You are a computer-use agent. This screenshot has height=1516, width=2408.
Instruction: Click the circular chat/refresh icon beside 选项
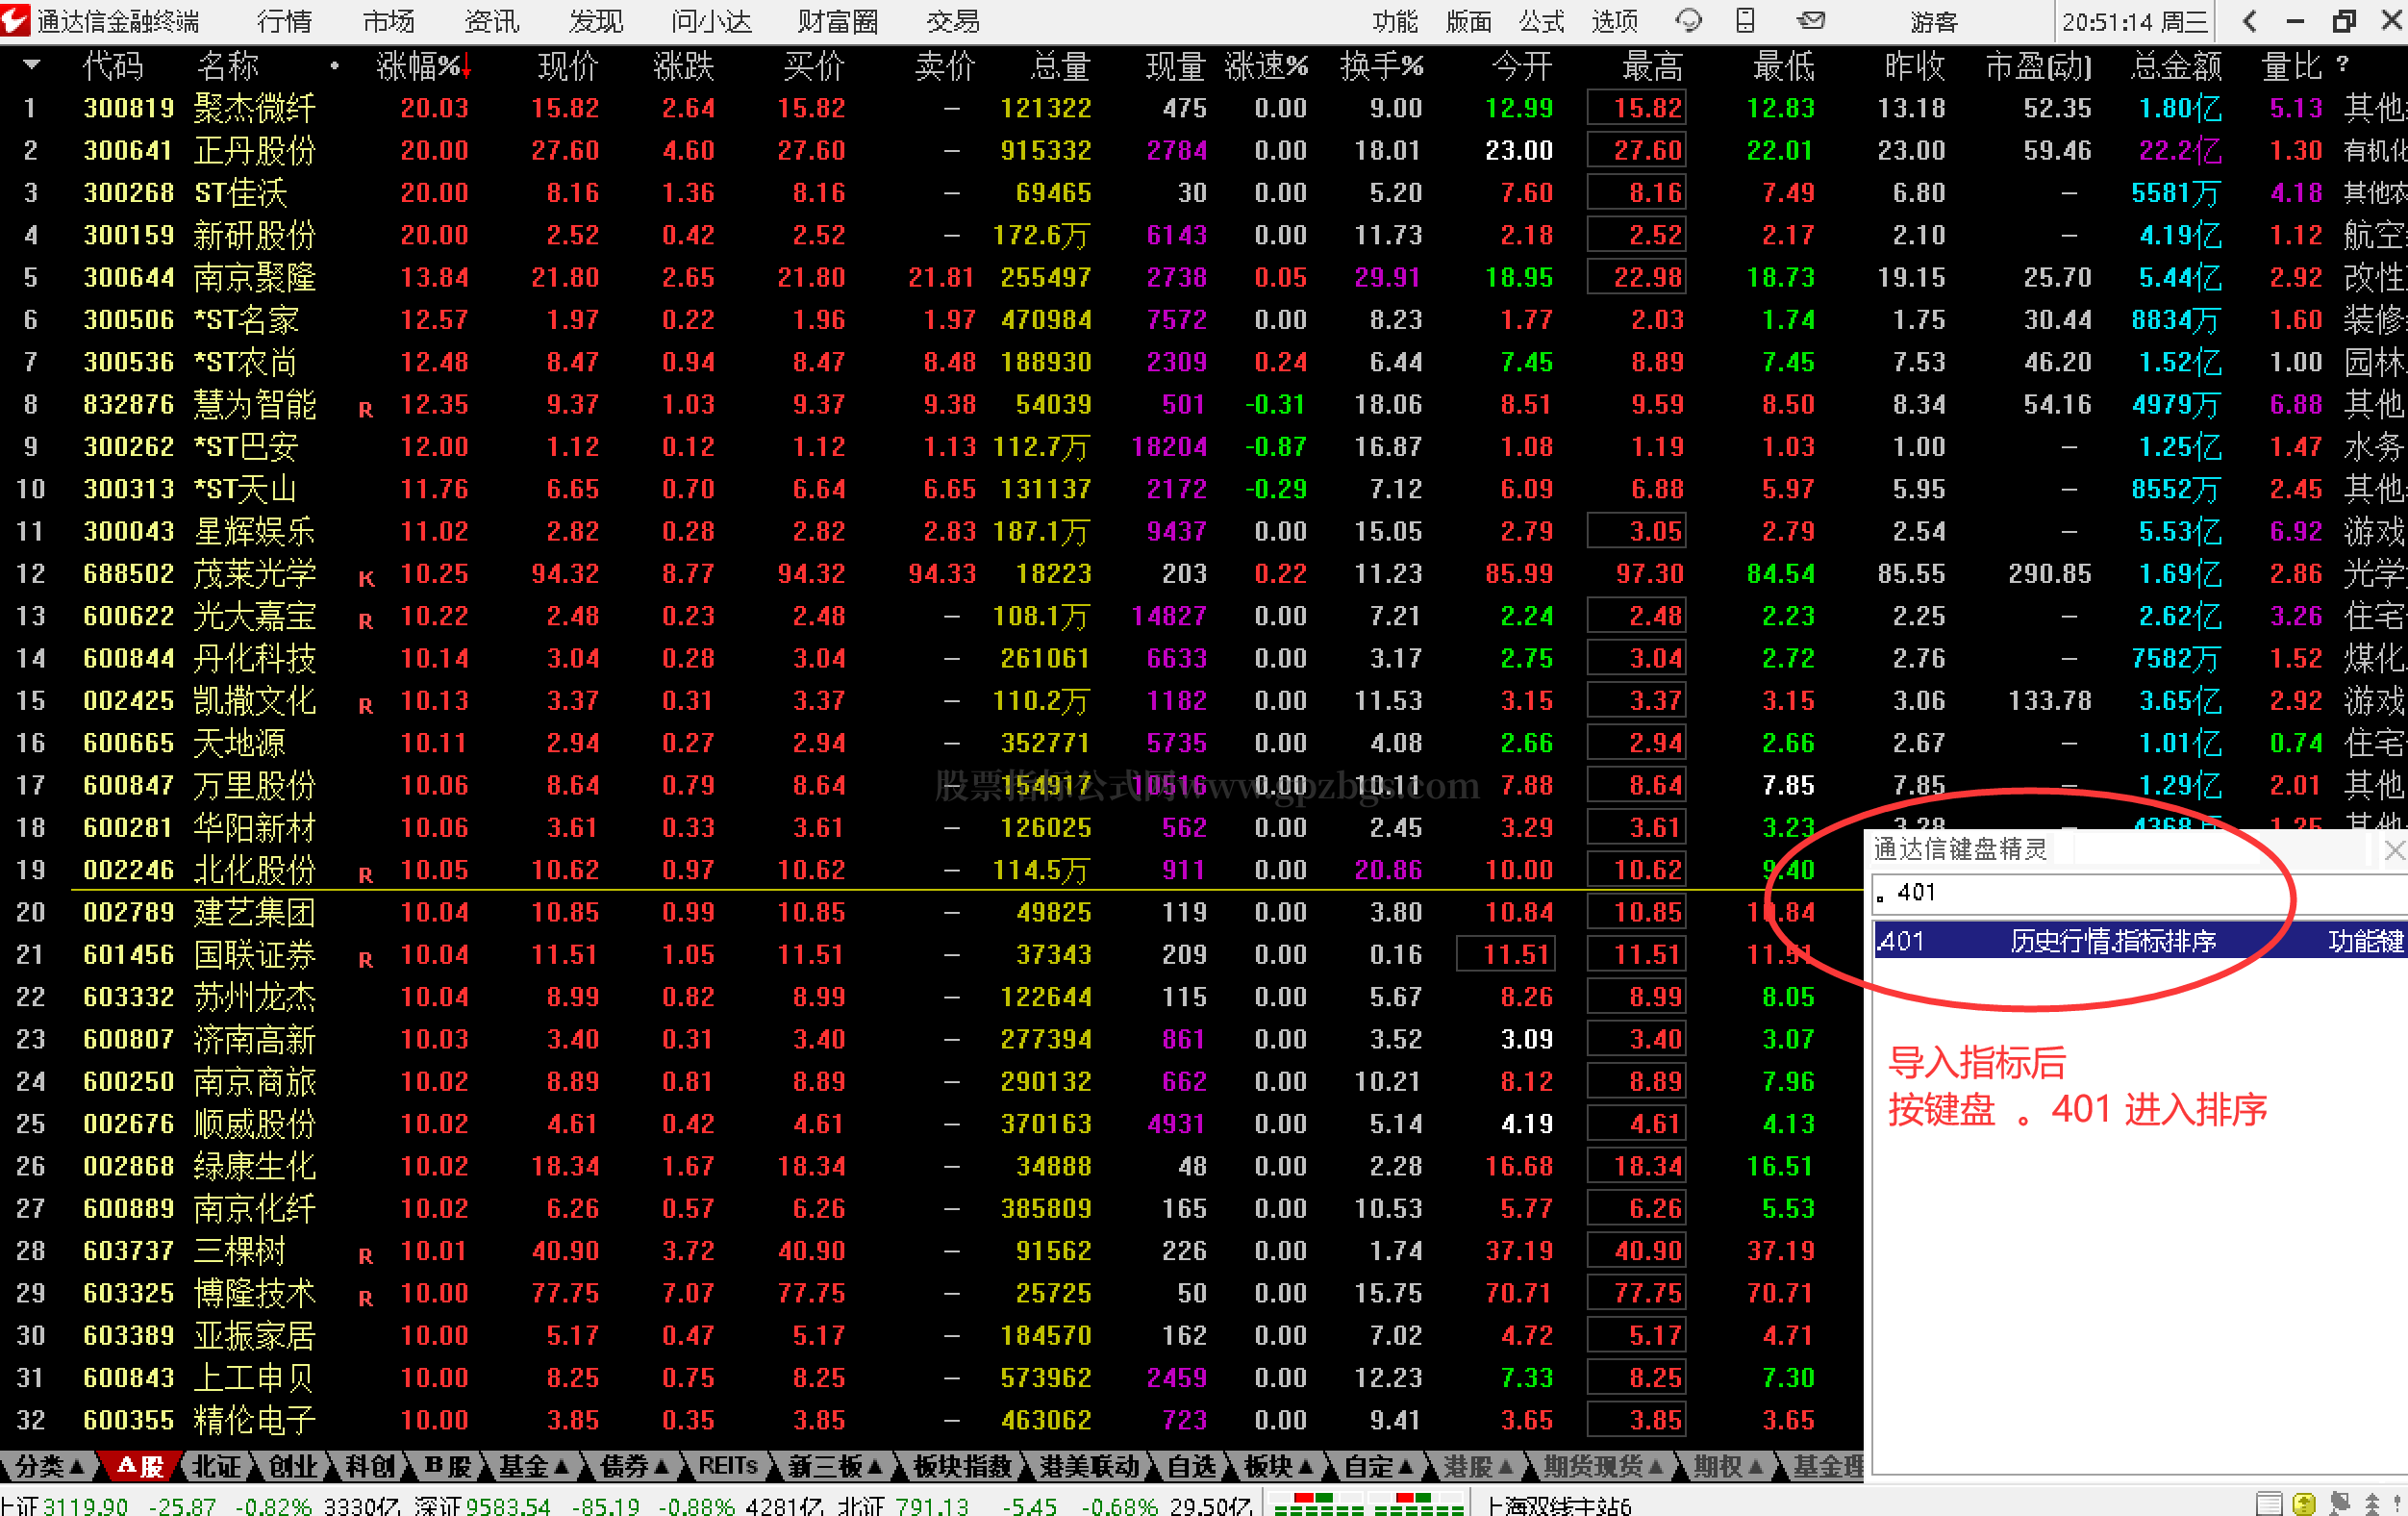coord(1689,20)
